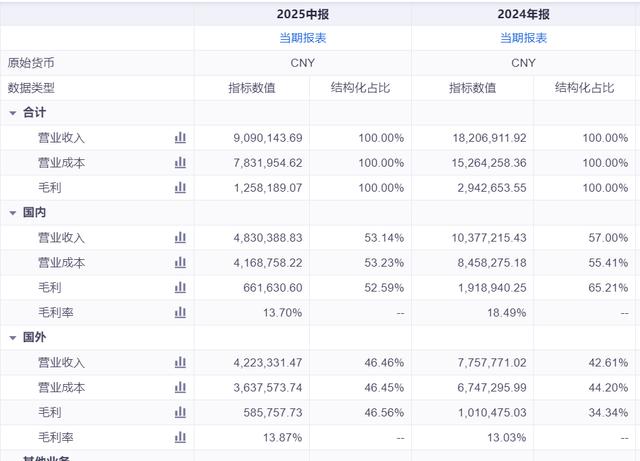Viewport: 640px width, 461px height.
Task: Select the 2025中报 column header
Action: 302,13
